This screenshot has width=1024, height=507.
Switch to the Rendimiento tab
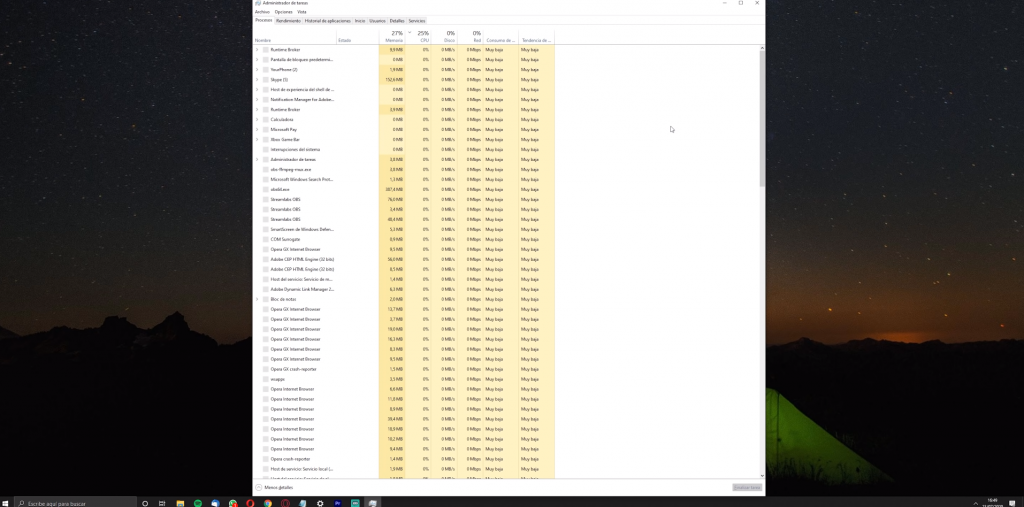pos(288,20)
